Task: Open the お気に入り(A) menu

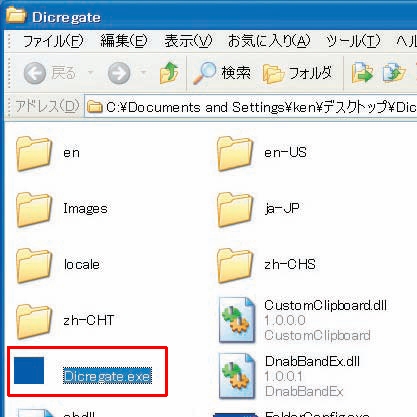Action: pos(269,41)
